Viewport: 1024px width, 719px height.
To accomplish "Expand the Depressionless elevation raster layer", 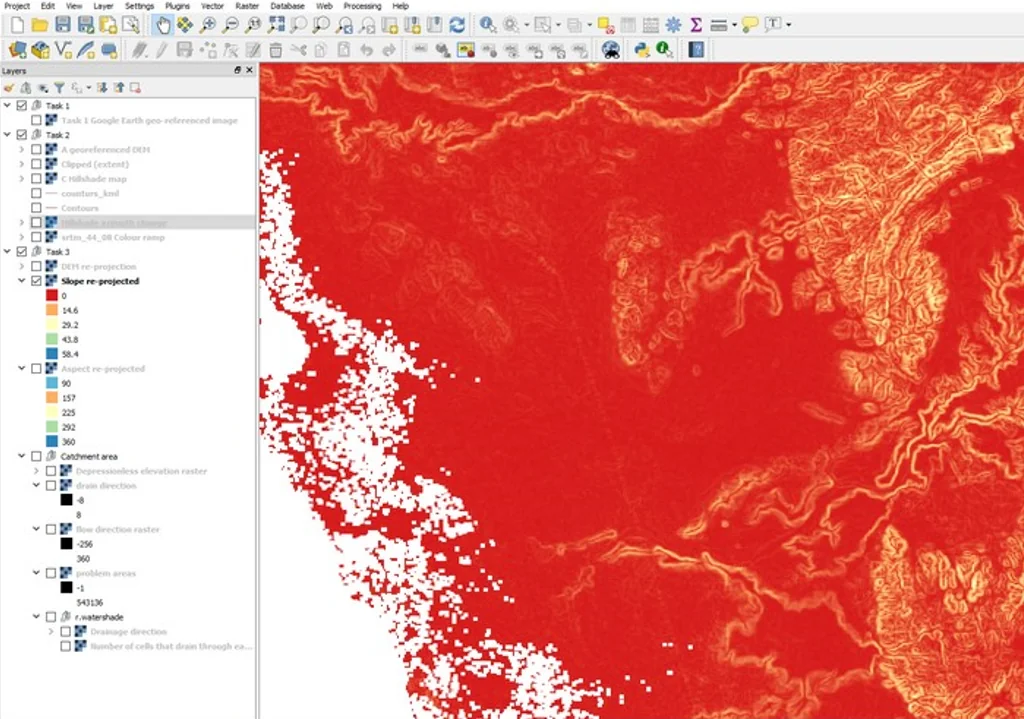I will [x=37, y=471].
